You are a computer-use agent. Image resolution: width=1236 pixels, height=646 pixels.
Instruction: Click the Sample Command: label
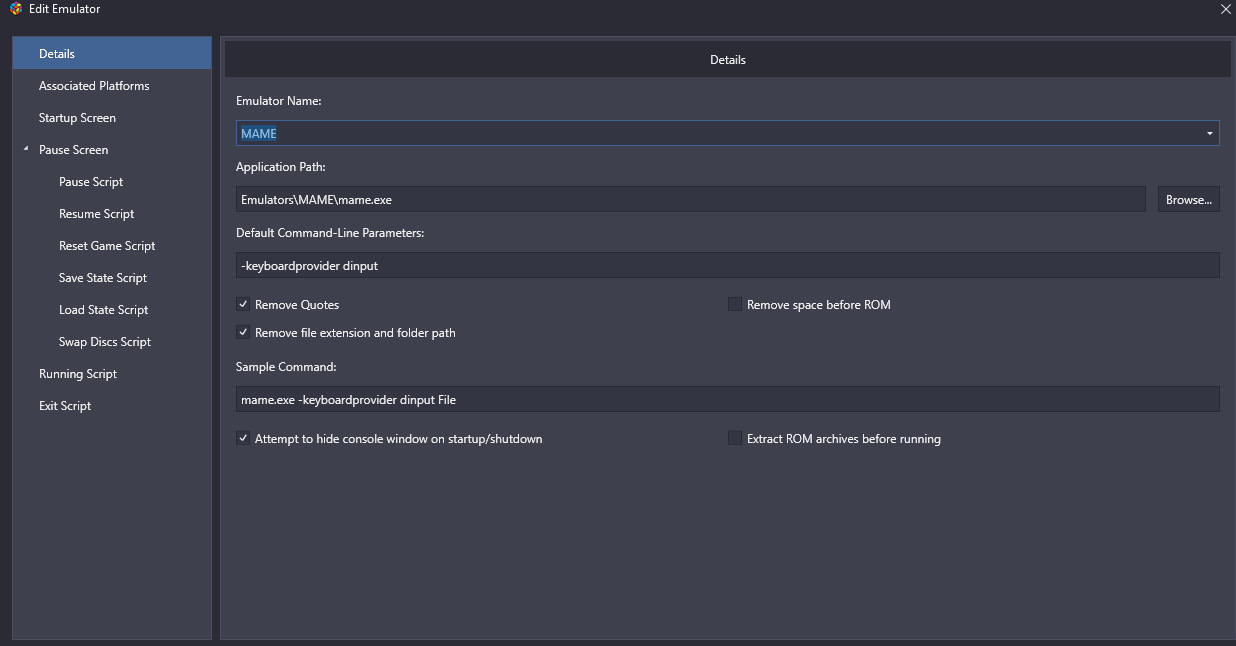pos(286,367)
